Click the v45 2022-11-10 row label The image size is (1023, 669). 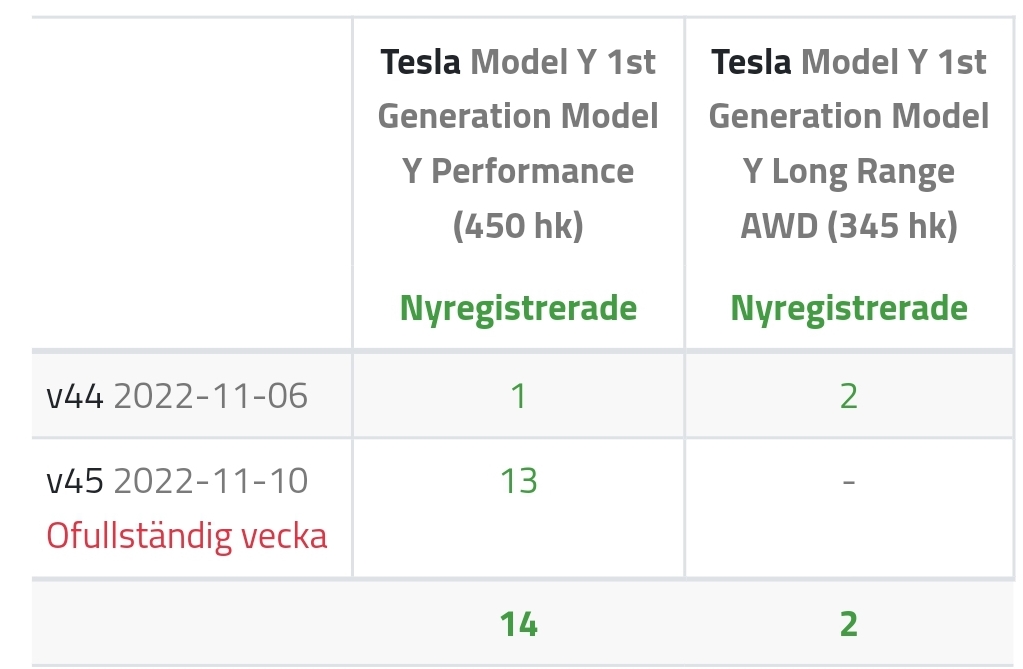pos(177,481)
